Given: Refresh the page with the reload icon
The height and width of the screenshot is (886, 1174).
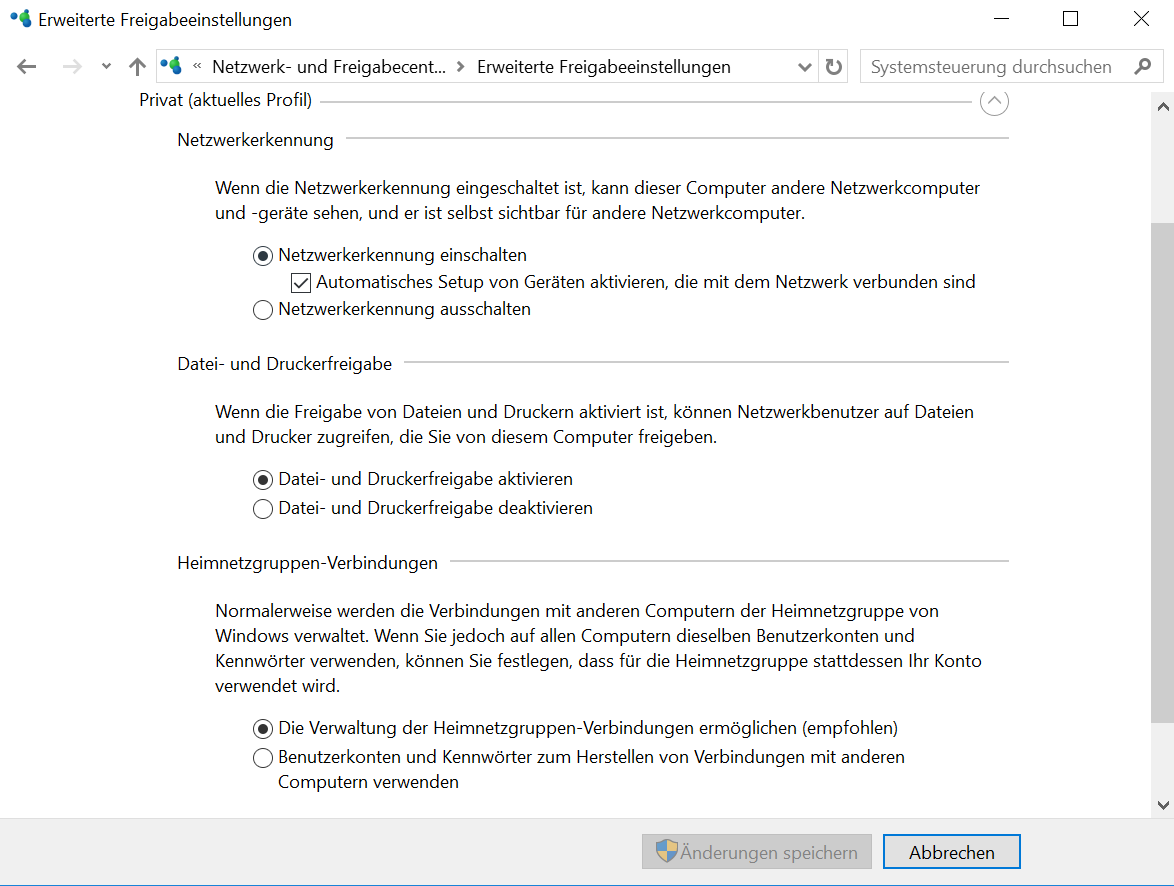Looking at the screenshot, I should (x=833, y=67).
